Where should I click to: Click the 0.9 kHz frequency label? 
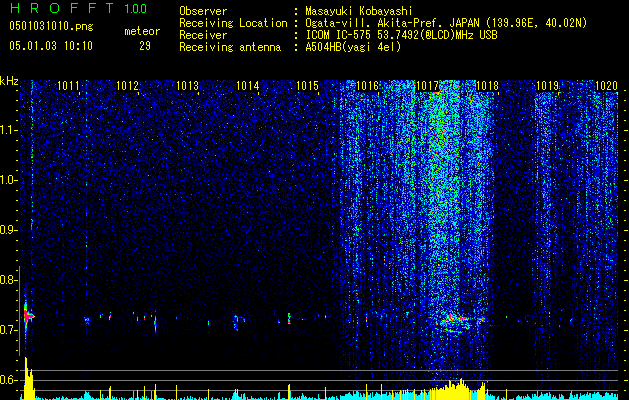[x=9, y=230]
